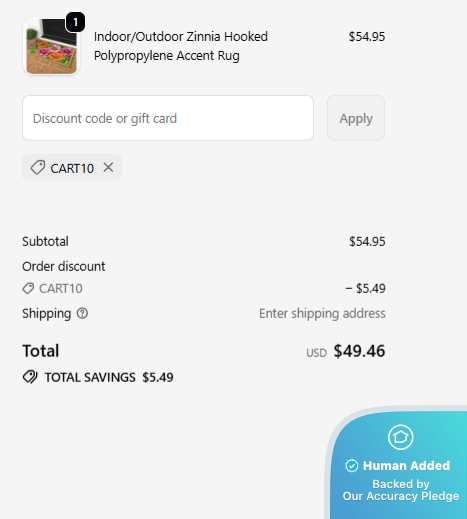The image size is (467, 519).
Task: Click the quantity badge showing 1
Action: [x=75, y=22]
